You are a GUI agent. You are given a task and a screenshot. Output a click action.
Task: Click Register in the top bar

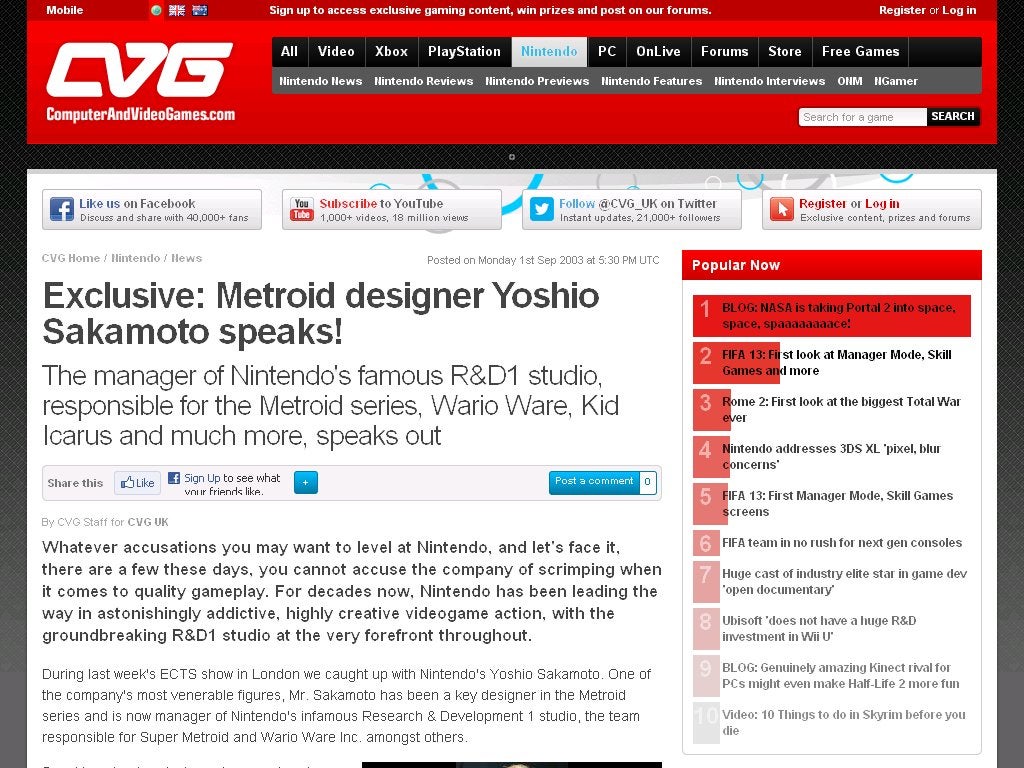click(x=902, y=10)
